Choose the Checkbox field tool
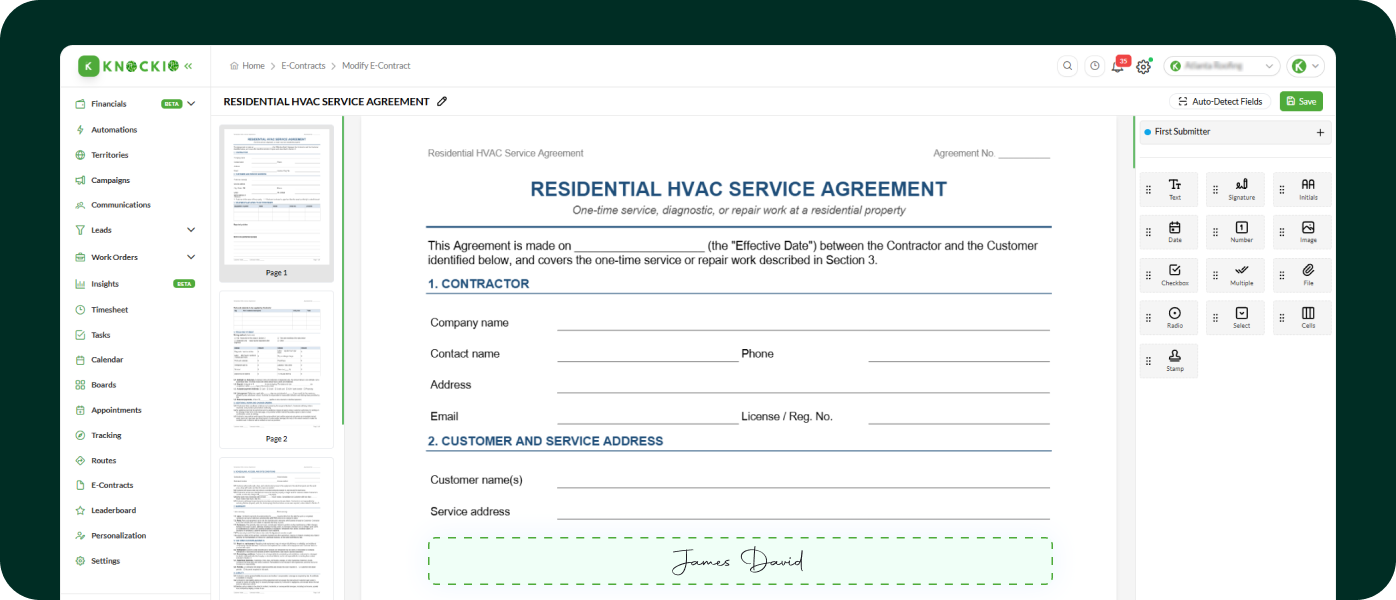Viewport: 1396px width, 600px height. pyautogui.click(x=1169, y=275)
